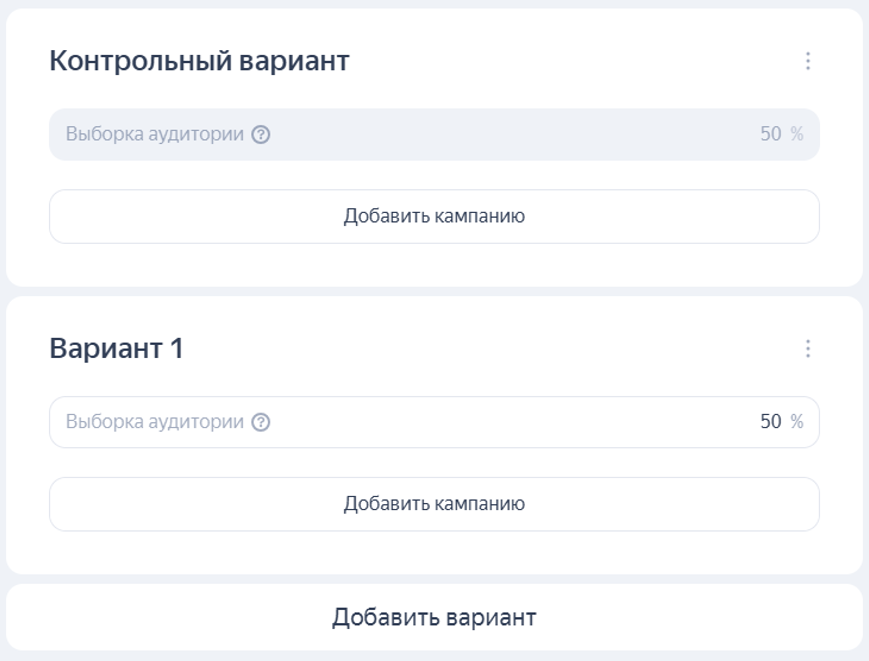The height and width of the screenshot is (661, 869).
Task: Click the word Контрольный in the first heading
Action: (x=139, y=61)
